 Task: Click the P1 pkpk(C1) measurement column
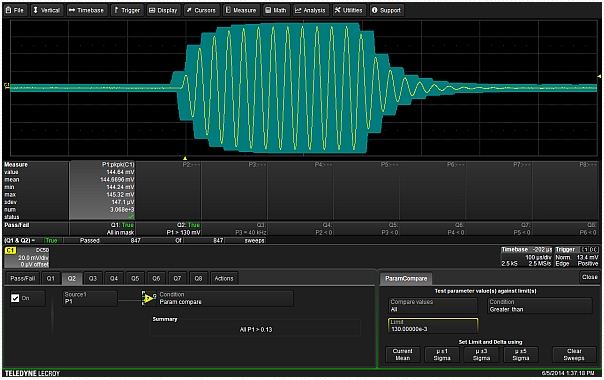pos(102,191)
